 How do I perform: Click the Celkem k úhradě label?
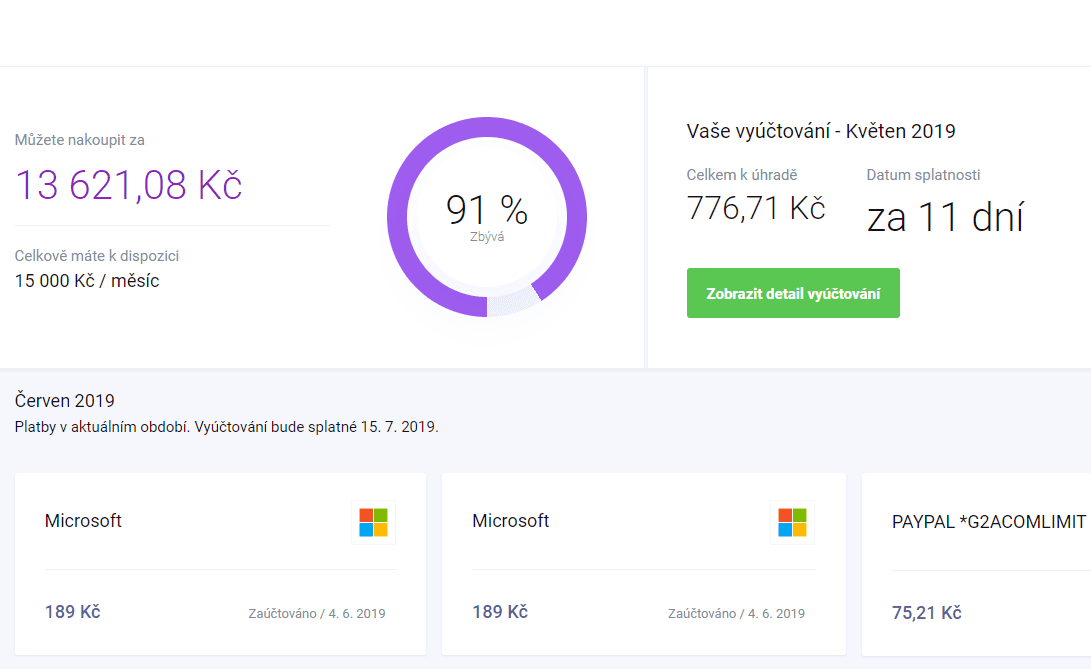(742, 175)
